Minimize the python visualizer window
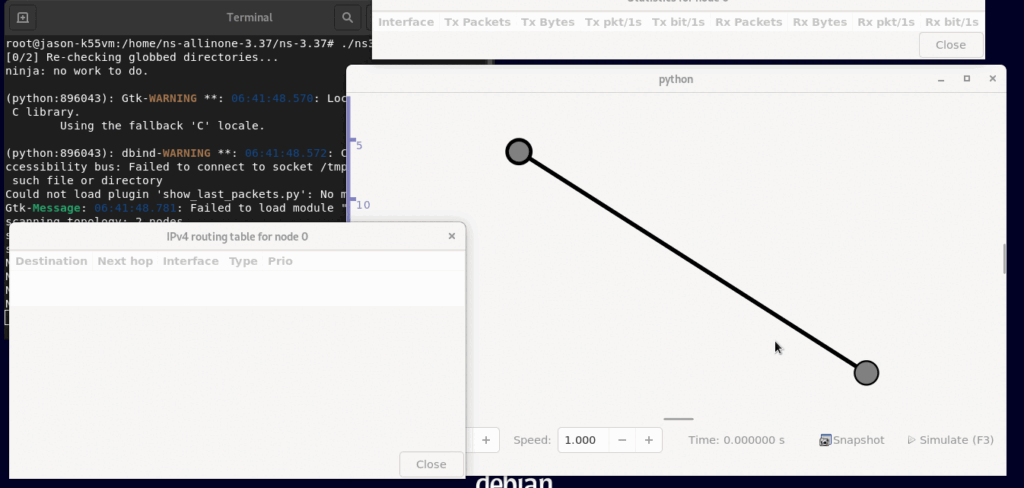The image size is (1024, 488). tap(940, 79)
